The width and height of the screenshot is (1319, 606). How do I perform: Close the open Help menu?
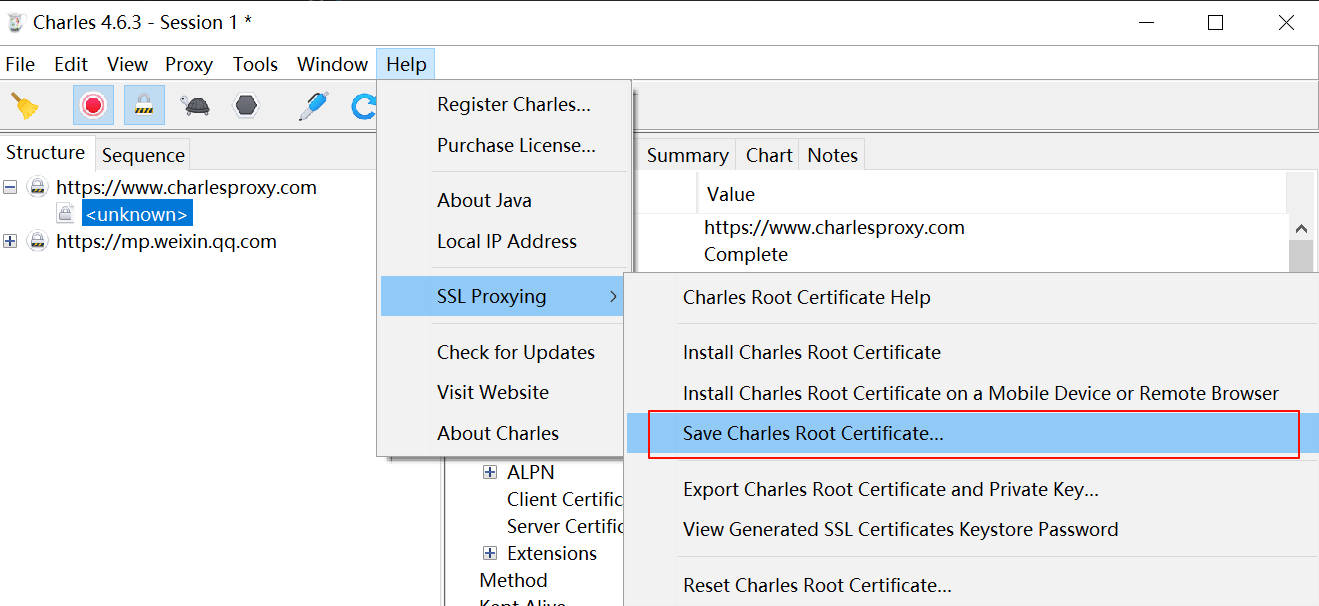pyautogui.click(x=406, y=64)
